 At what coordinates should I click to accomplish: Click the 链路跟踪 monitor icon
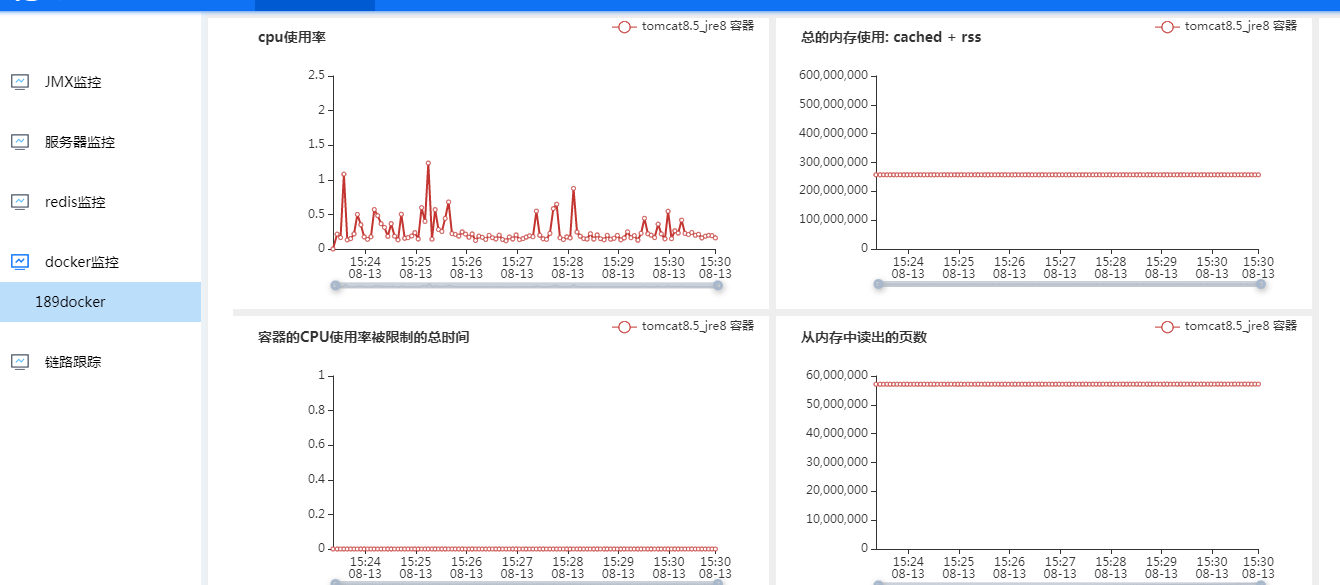(x=20, y=362)
